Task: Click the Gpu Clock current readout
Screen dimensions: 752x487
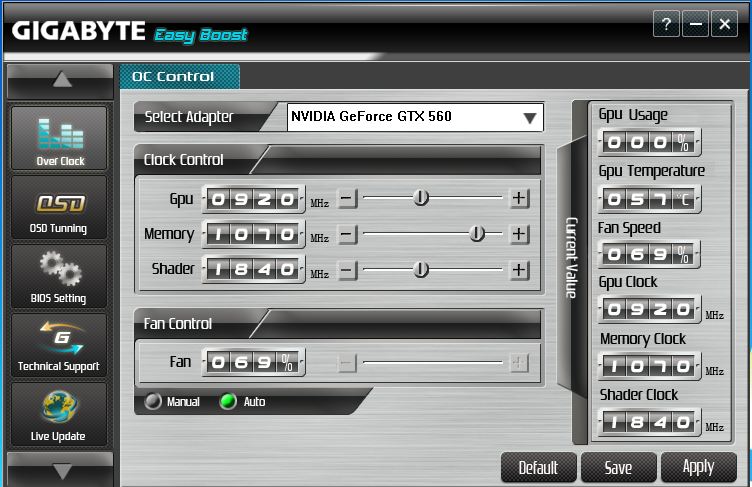Action: (650, 309)
